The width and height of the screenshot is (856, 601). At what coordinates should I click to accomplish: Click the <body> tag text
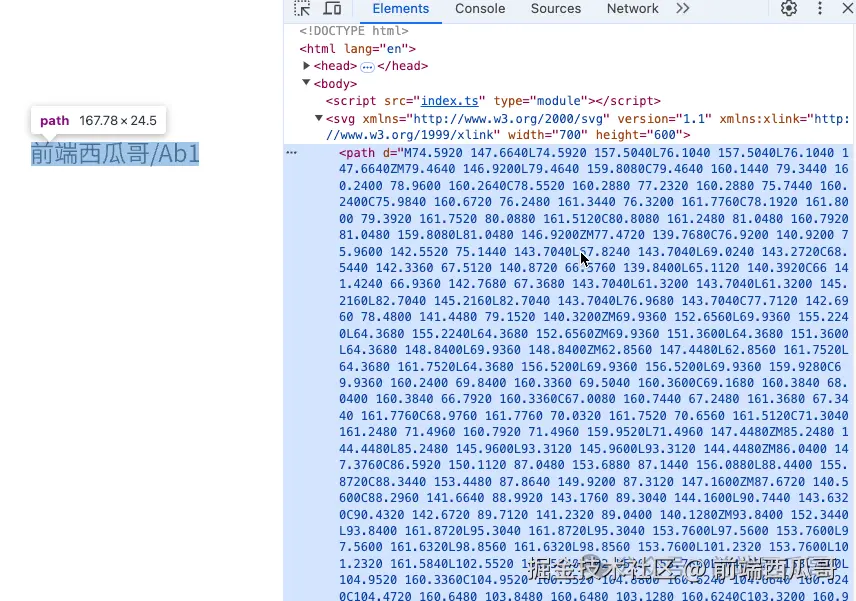click(x=335, y=84)
